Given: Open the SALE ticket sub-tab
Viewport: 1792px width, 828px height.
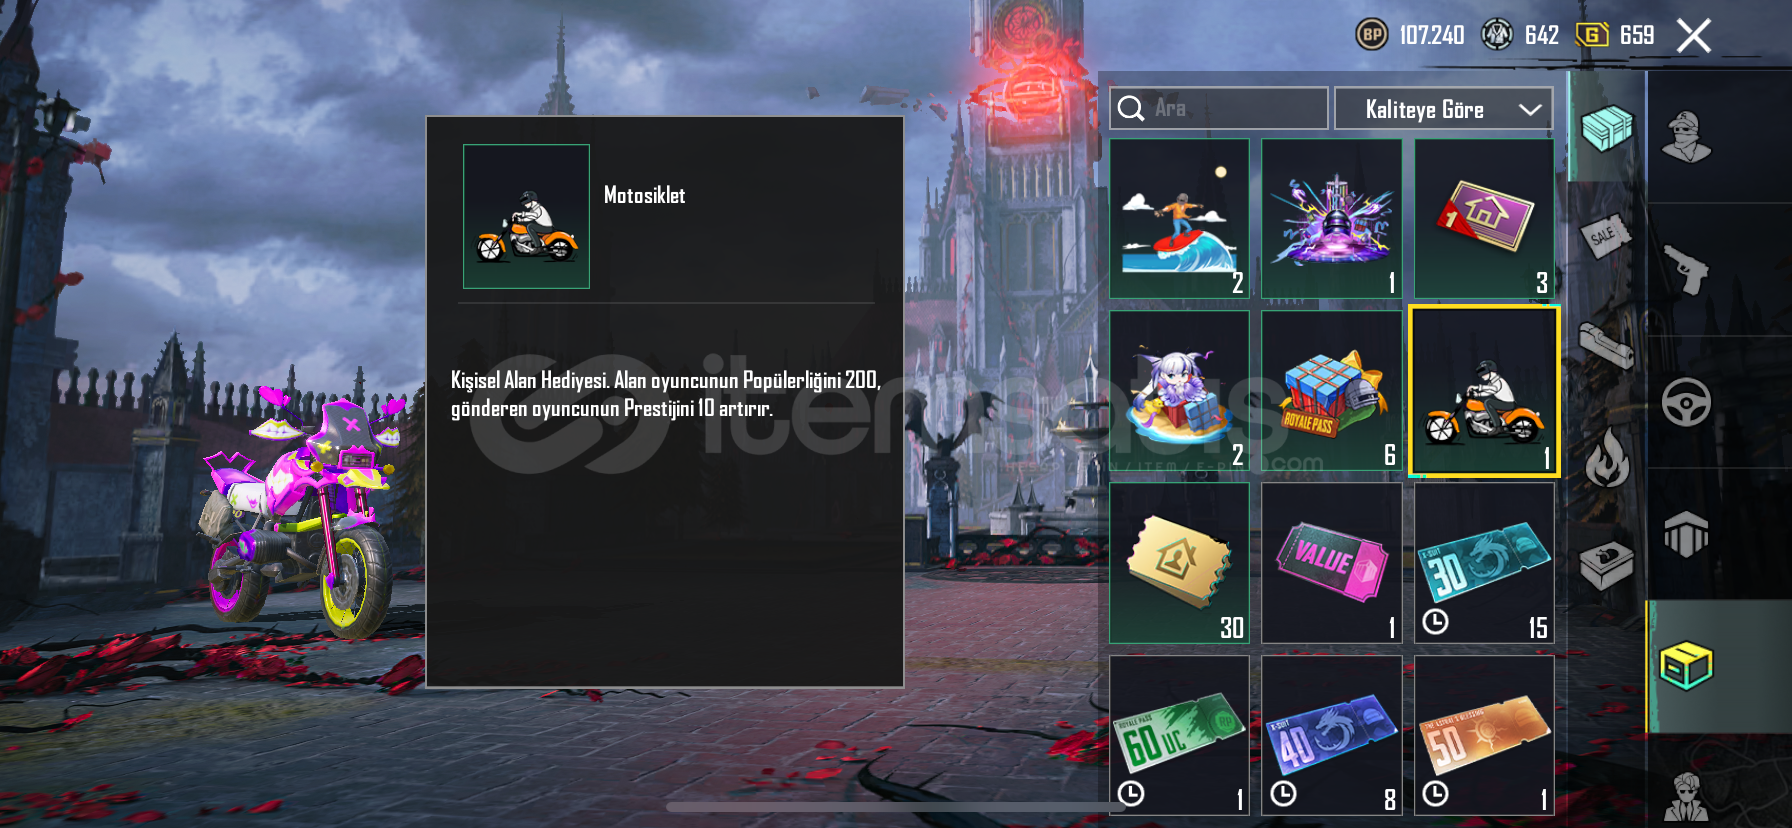Looking at the screenshot, I should pos(1605,236).
